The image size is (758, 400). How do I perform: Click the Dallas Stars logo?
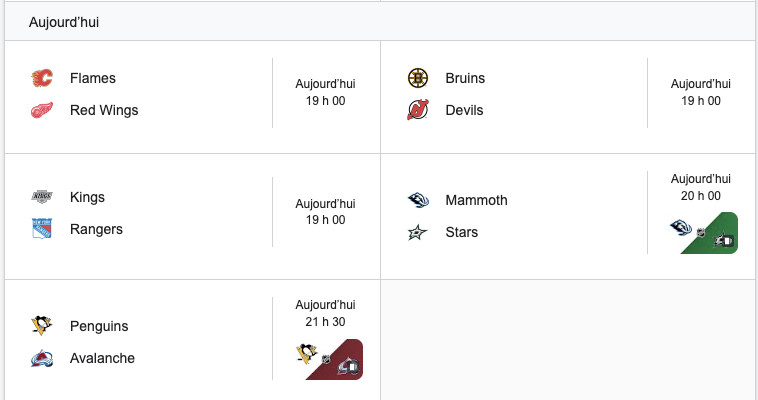(417, 232)
